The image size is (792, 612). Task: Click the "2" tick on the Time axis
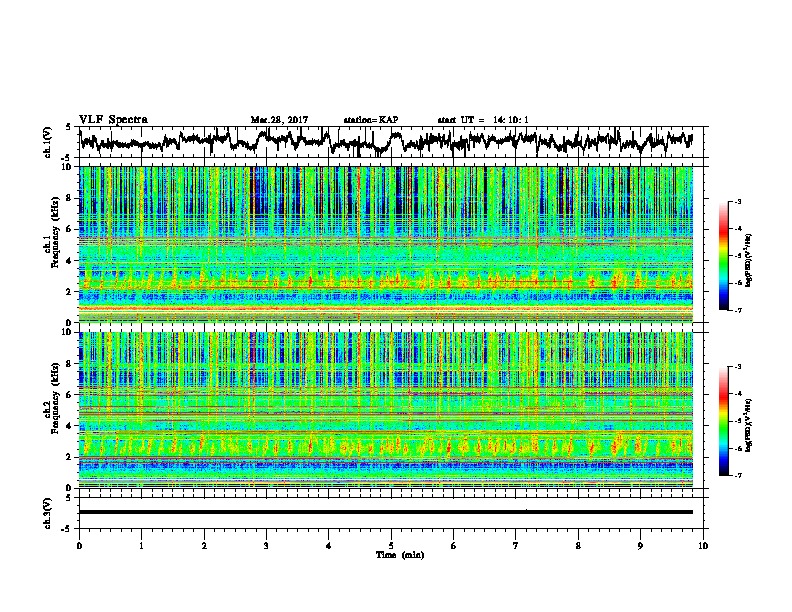pyautogui.click(x=204, y=546)
